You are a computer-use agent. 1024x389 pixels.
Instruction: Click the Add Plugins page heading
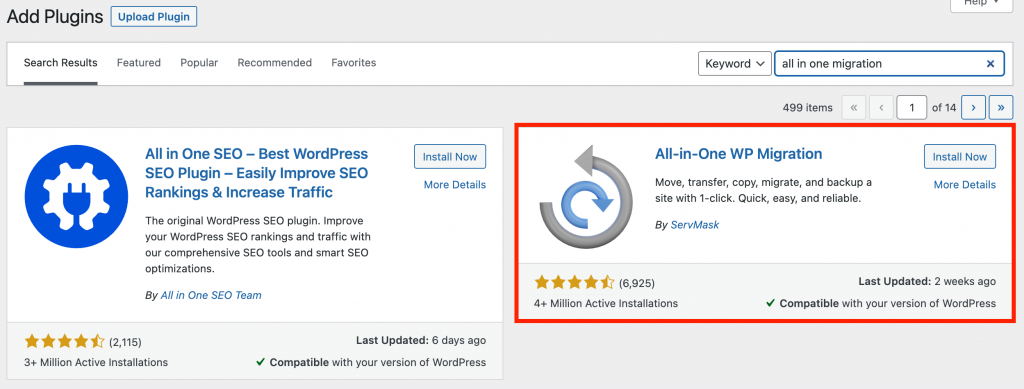tap(55, 17)
